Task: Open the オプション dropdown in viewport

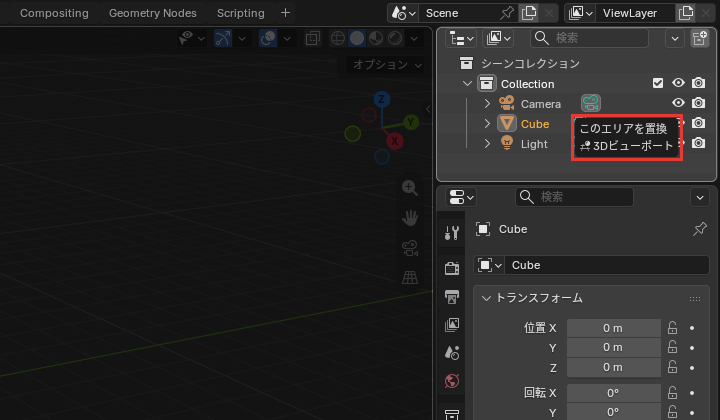Action: tap(386, 65)
